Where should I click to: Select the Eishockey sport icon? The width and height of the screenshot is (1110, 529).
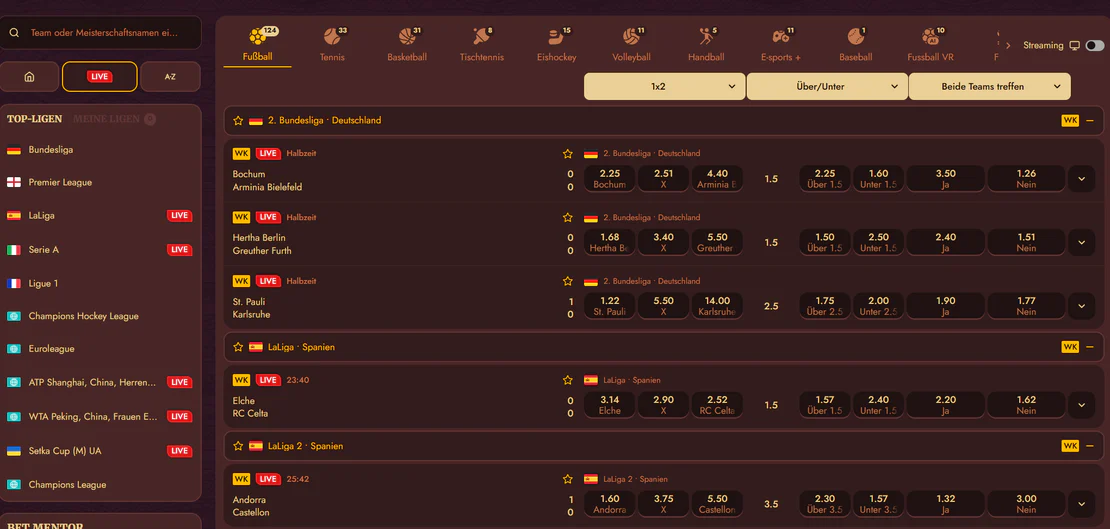click(556, 36)
